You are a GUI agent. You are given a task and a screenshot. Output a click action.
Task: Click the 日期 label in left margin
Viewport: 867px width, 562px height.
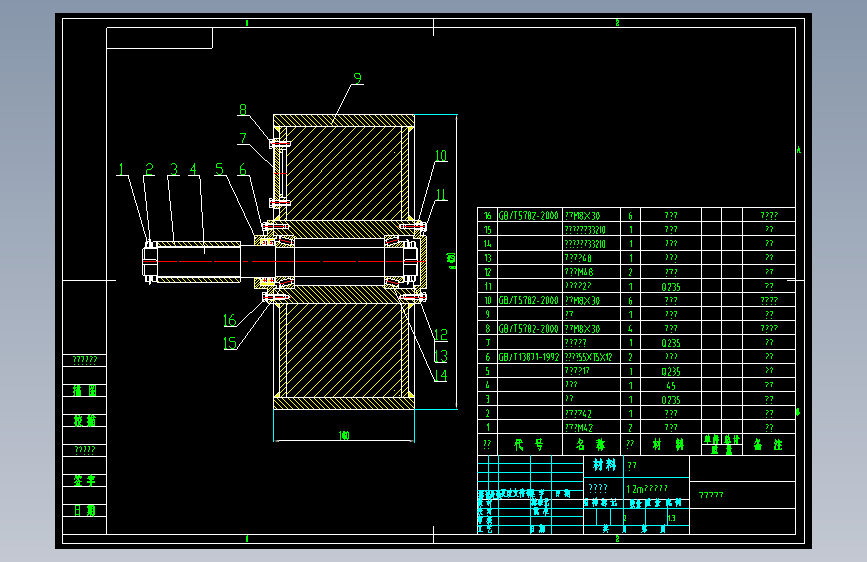click(x=85, y=511)
